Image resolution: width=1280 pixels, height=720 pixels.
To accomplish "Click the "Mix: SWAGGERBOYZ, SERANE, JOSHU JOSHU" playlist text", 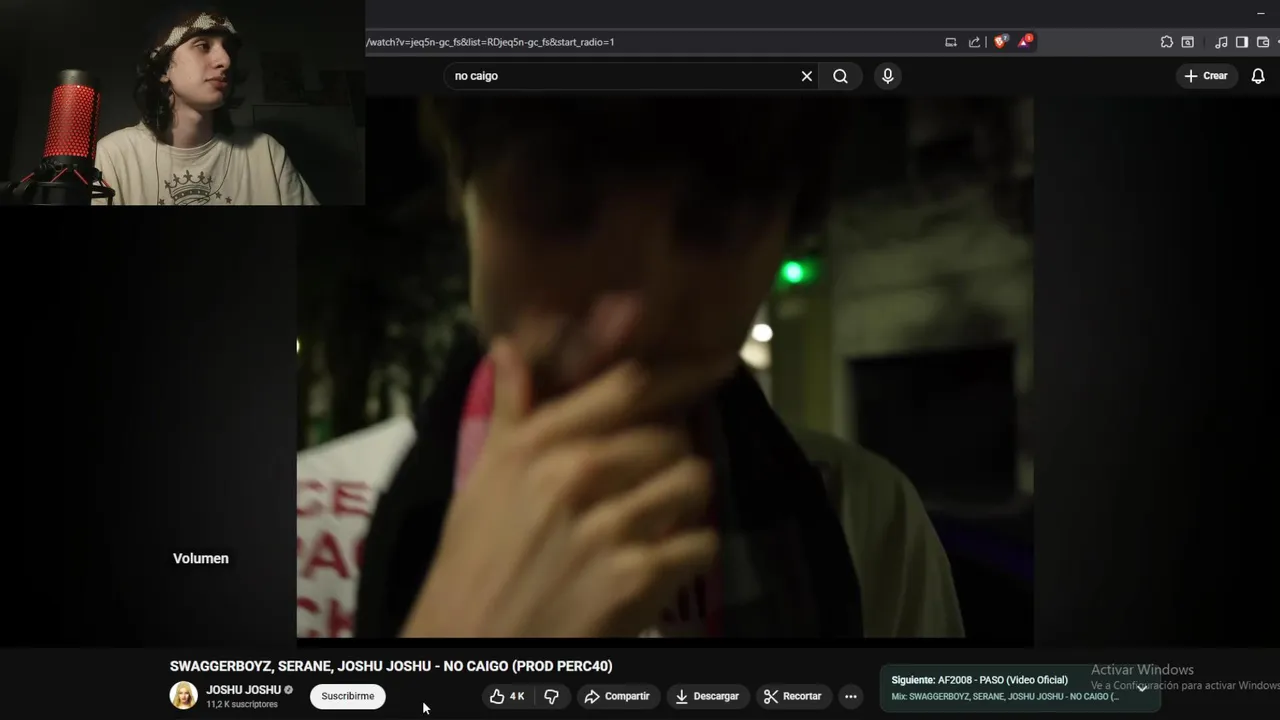I will pos(1005,697).
